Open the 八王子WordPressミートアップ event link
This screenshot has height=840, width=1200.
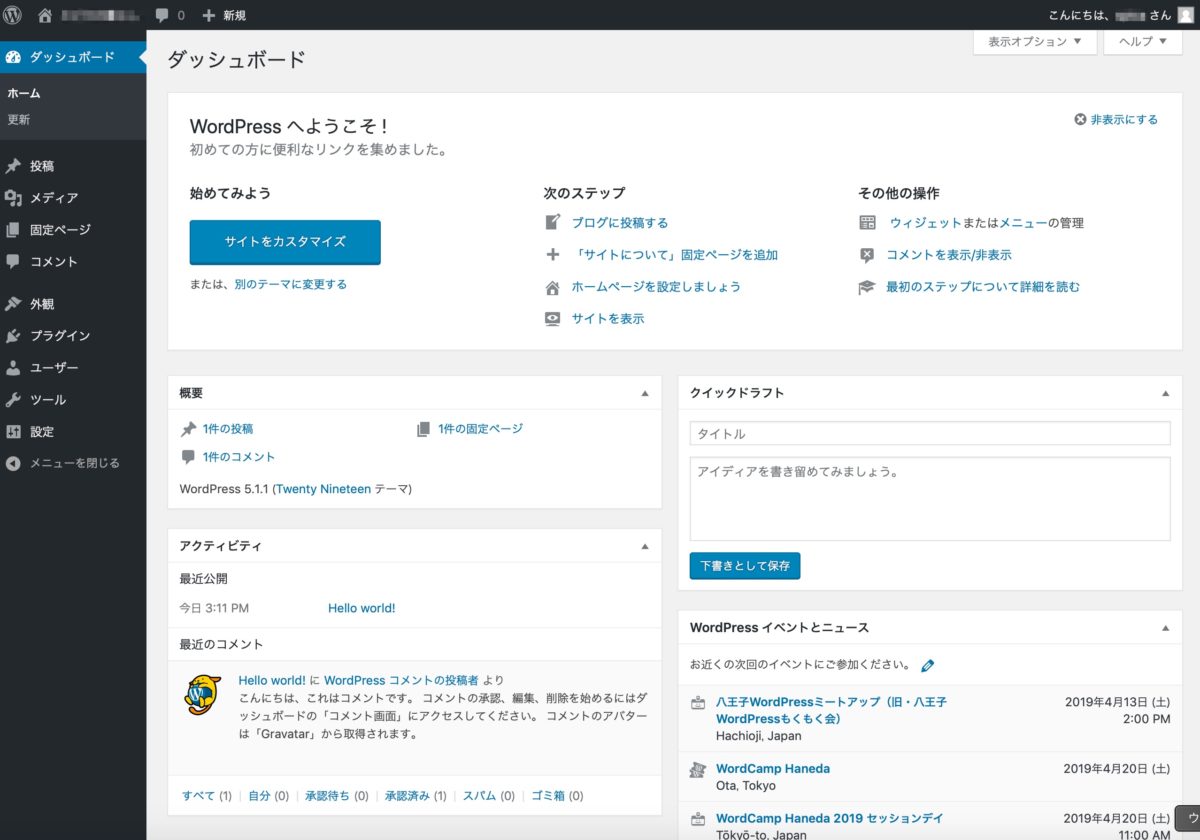[x=831, y=710]
